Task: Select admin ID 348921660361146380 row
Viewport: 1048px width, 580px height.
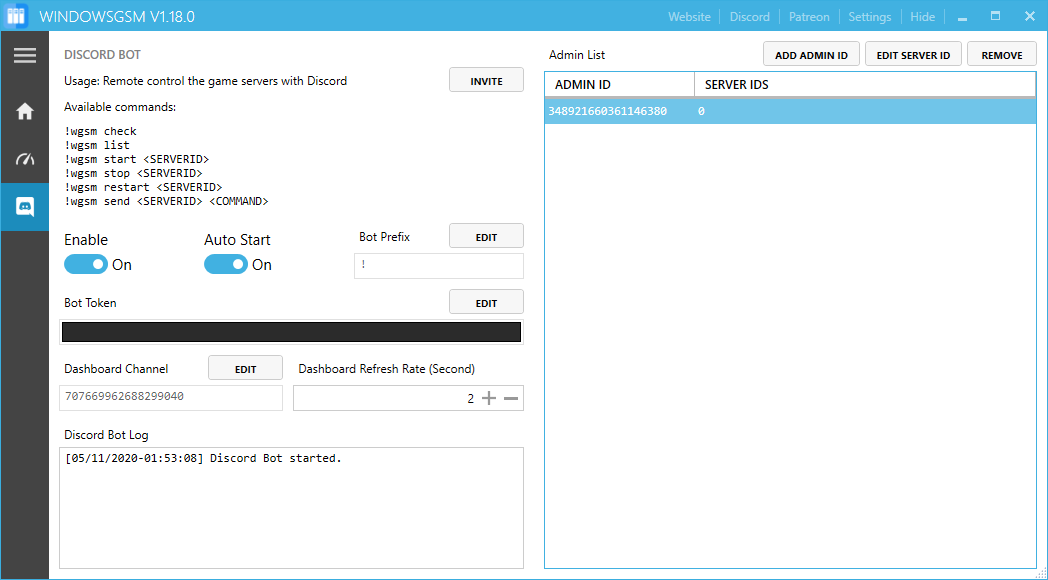Action: (x=790, y=111)
